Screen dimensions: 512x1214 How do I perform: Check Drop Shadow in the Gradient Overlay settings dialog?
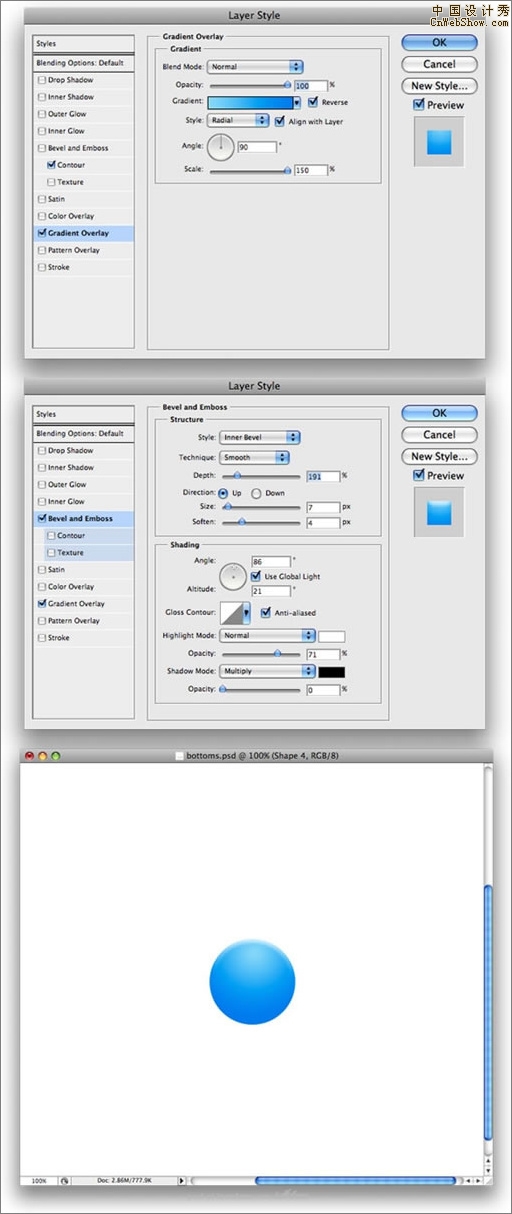click(x=41, y=80)
